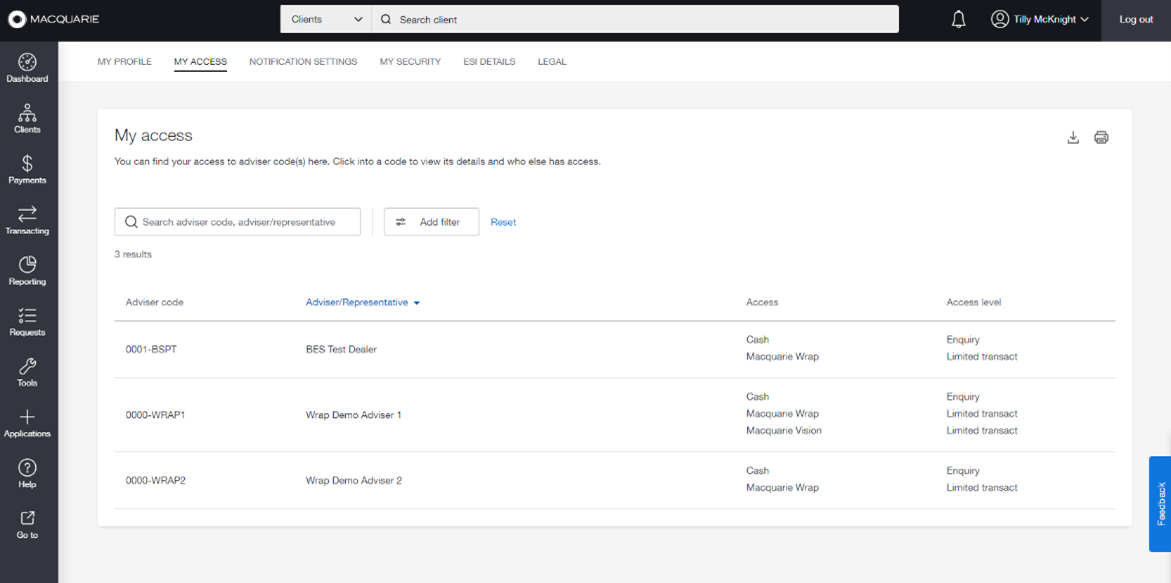This screenshot has width=1171, height=583.
Task: Expand the Tilly McKnight user menu
Action: [1040, 19]
